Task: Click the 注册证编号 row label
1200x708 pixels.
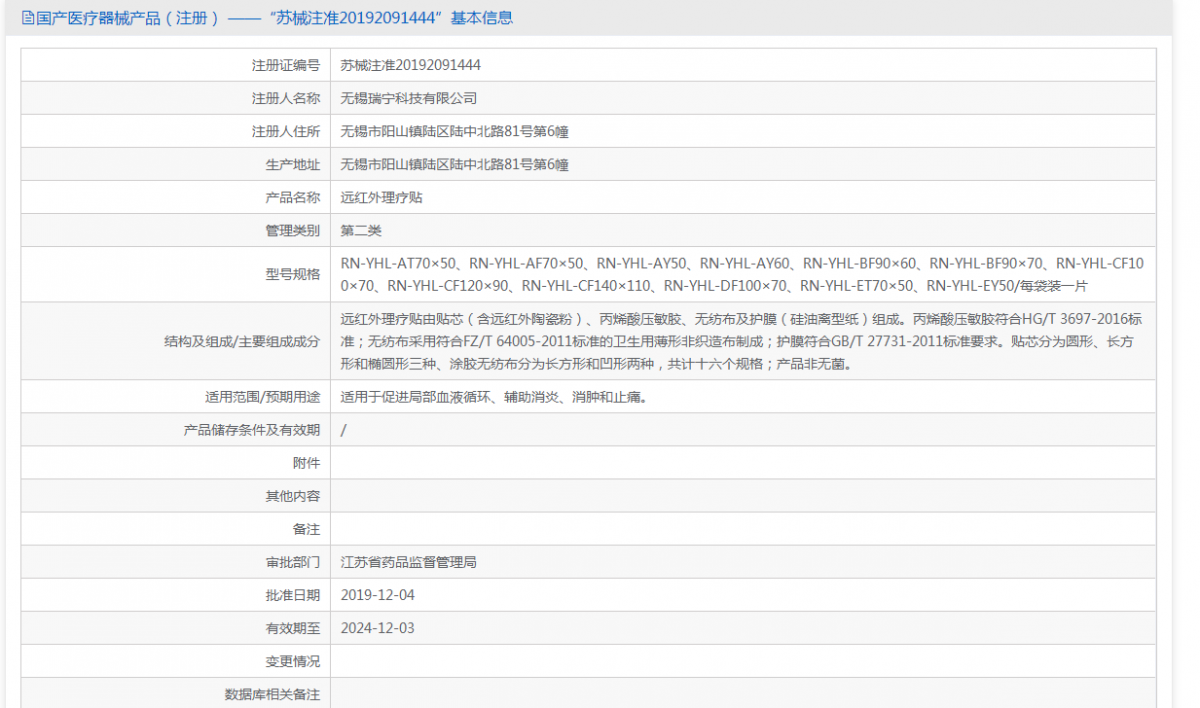Action: click(285, 65)
